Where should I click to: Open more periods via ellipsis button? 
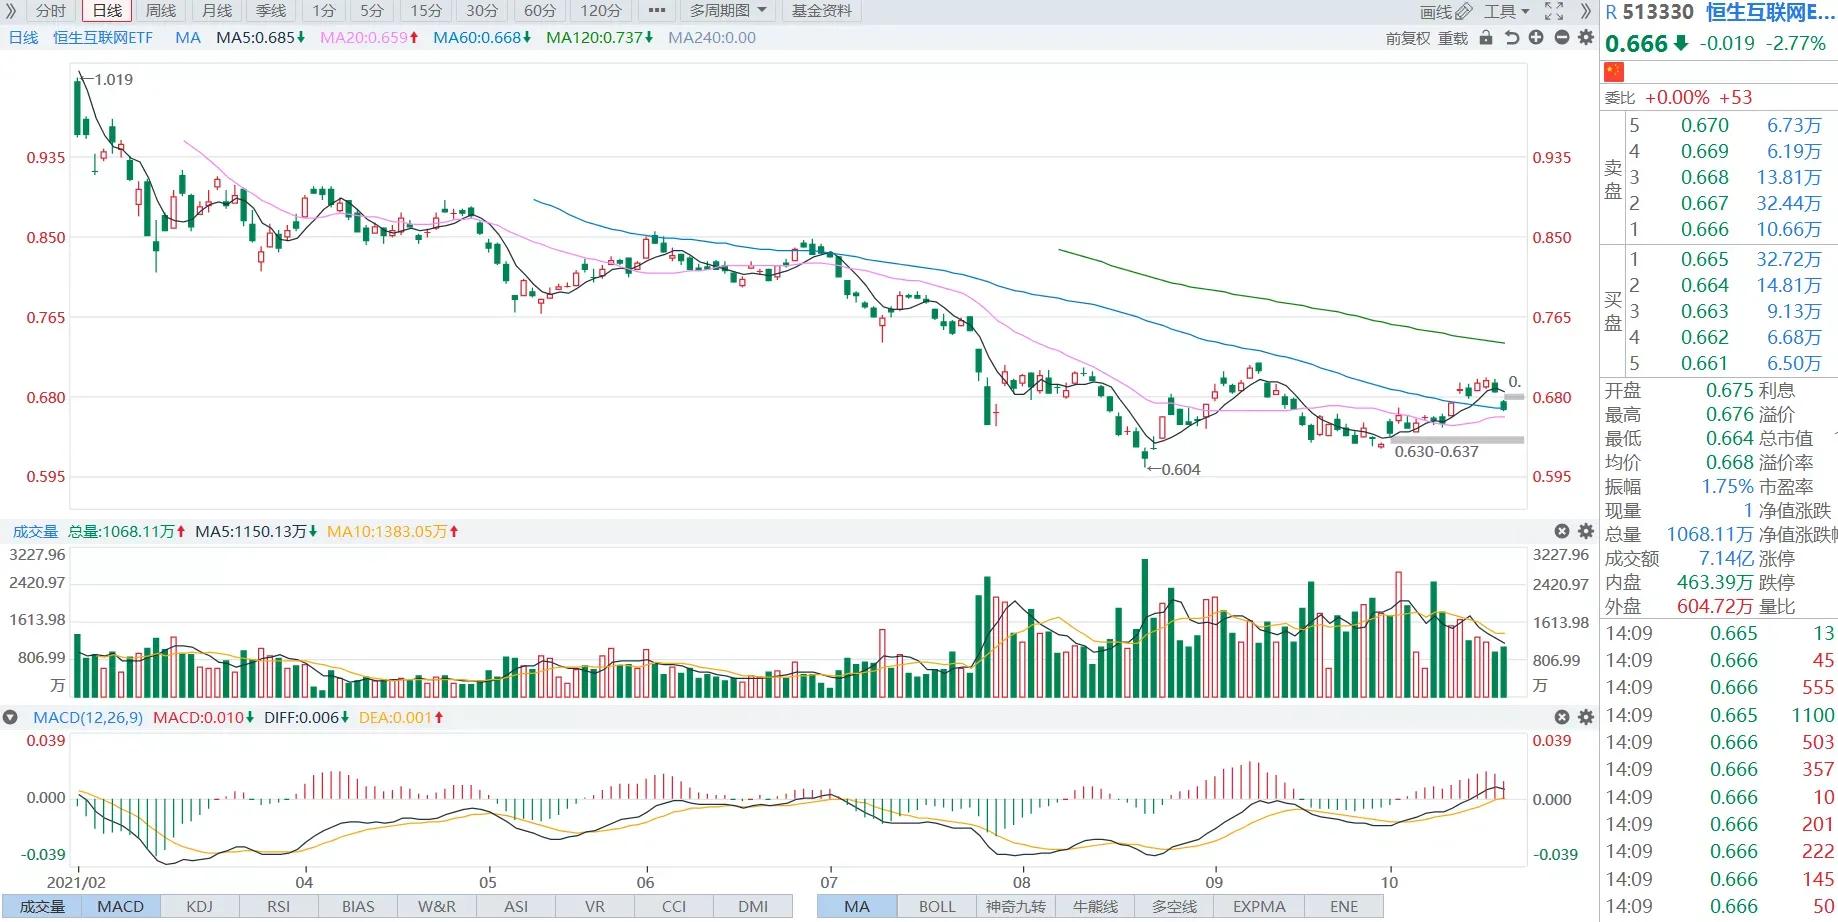click(656, 11)
